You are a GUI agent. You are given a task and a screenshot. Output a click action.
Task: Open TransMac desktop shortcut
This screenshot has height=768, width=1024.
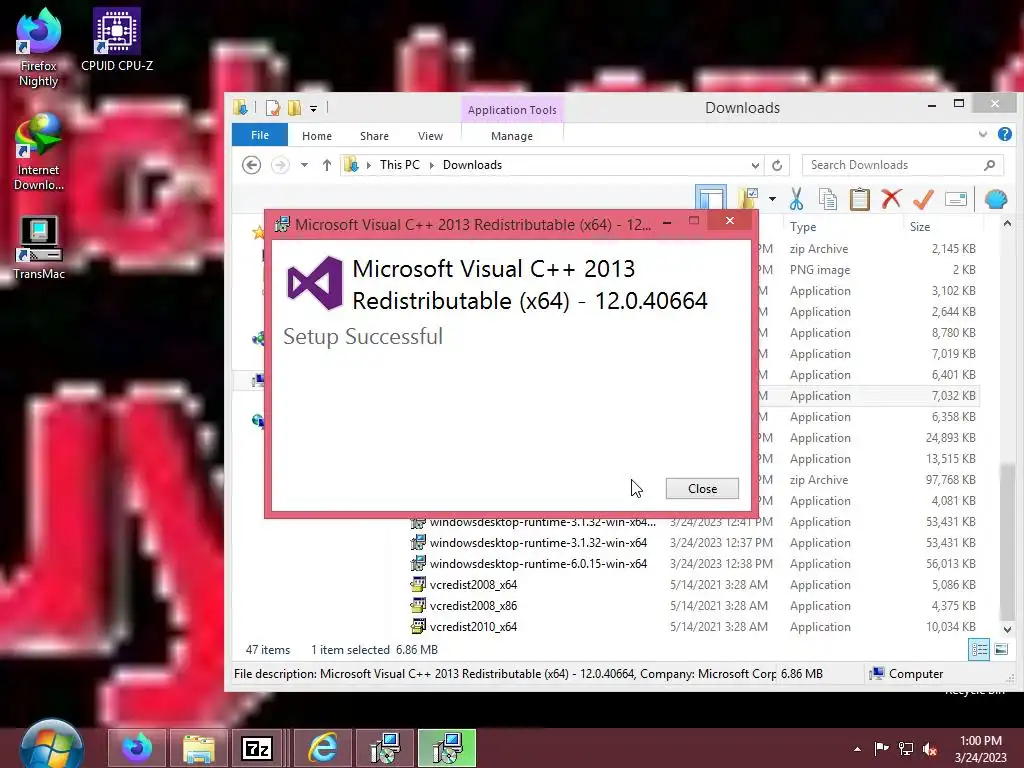click(39, 248)
